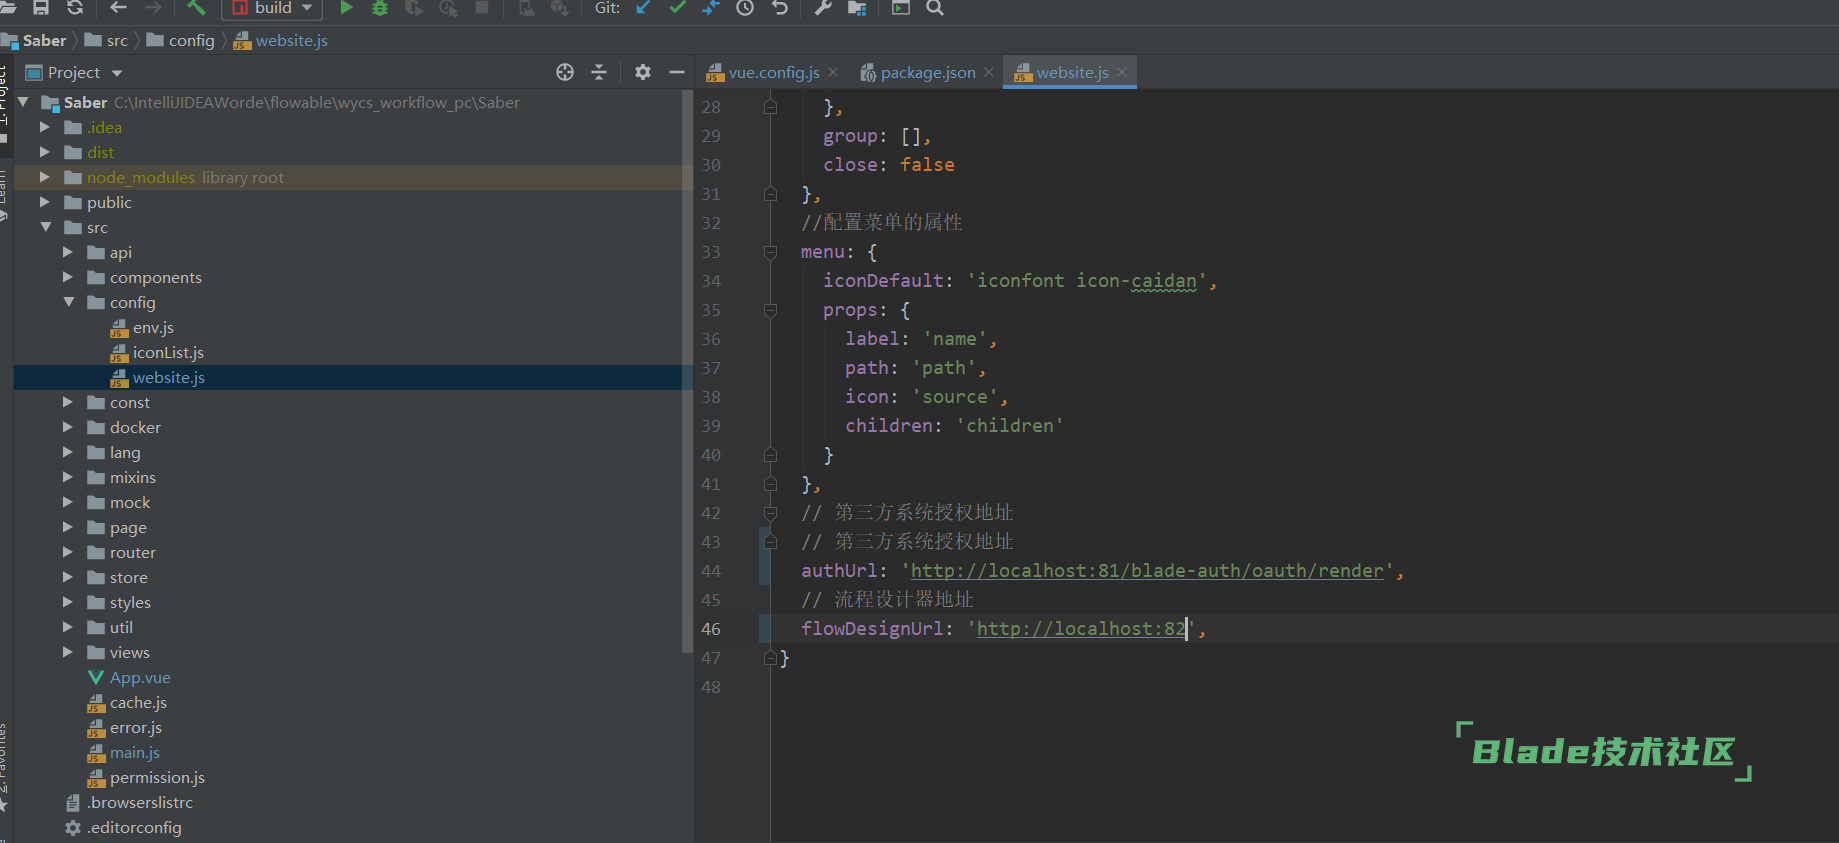The height and width of the screenshot is (843, 1839).
Task: Expand the .idea folder
Action: [45, 127]
